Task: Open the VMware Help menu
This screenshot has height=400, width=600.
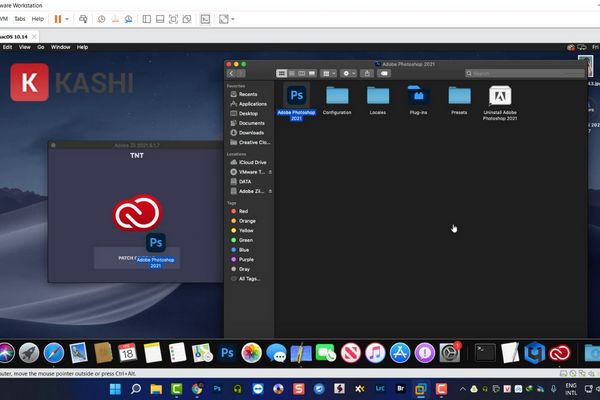Action: 38,19
